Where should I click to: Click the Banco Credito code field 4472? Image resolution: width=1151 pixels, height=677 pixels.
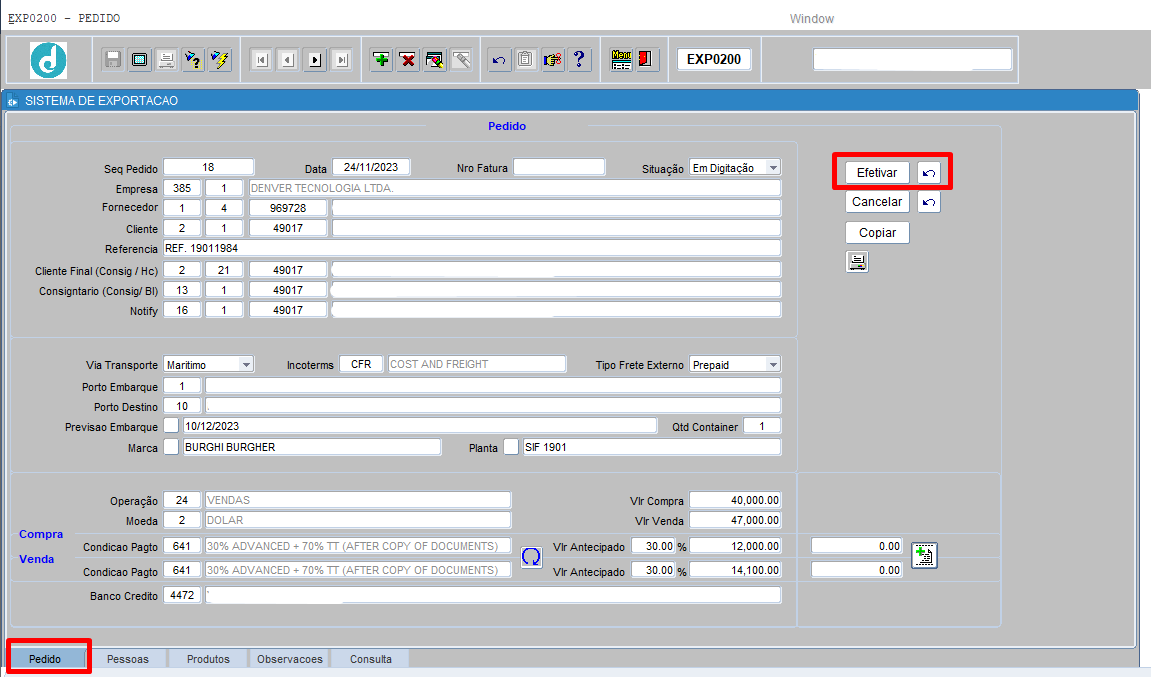pos(182,595)
